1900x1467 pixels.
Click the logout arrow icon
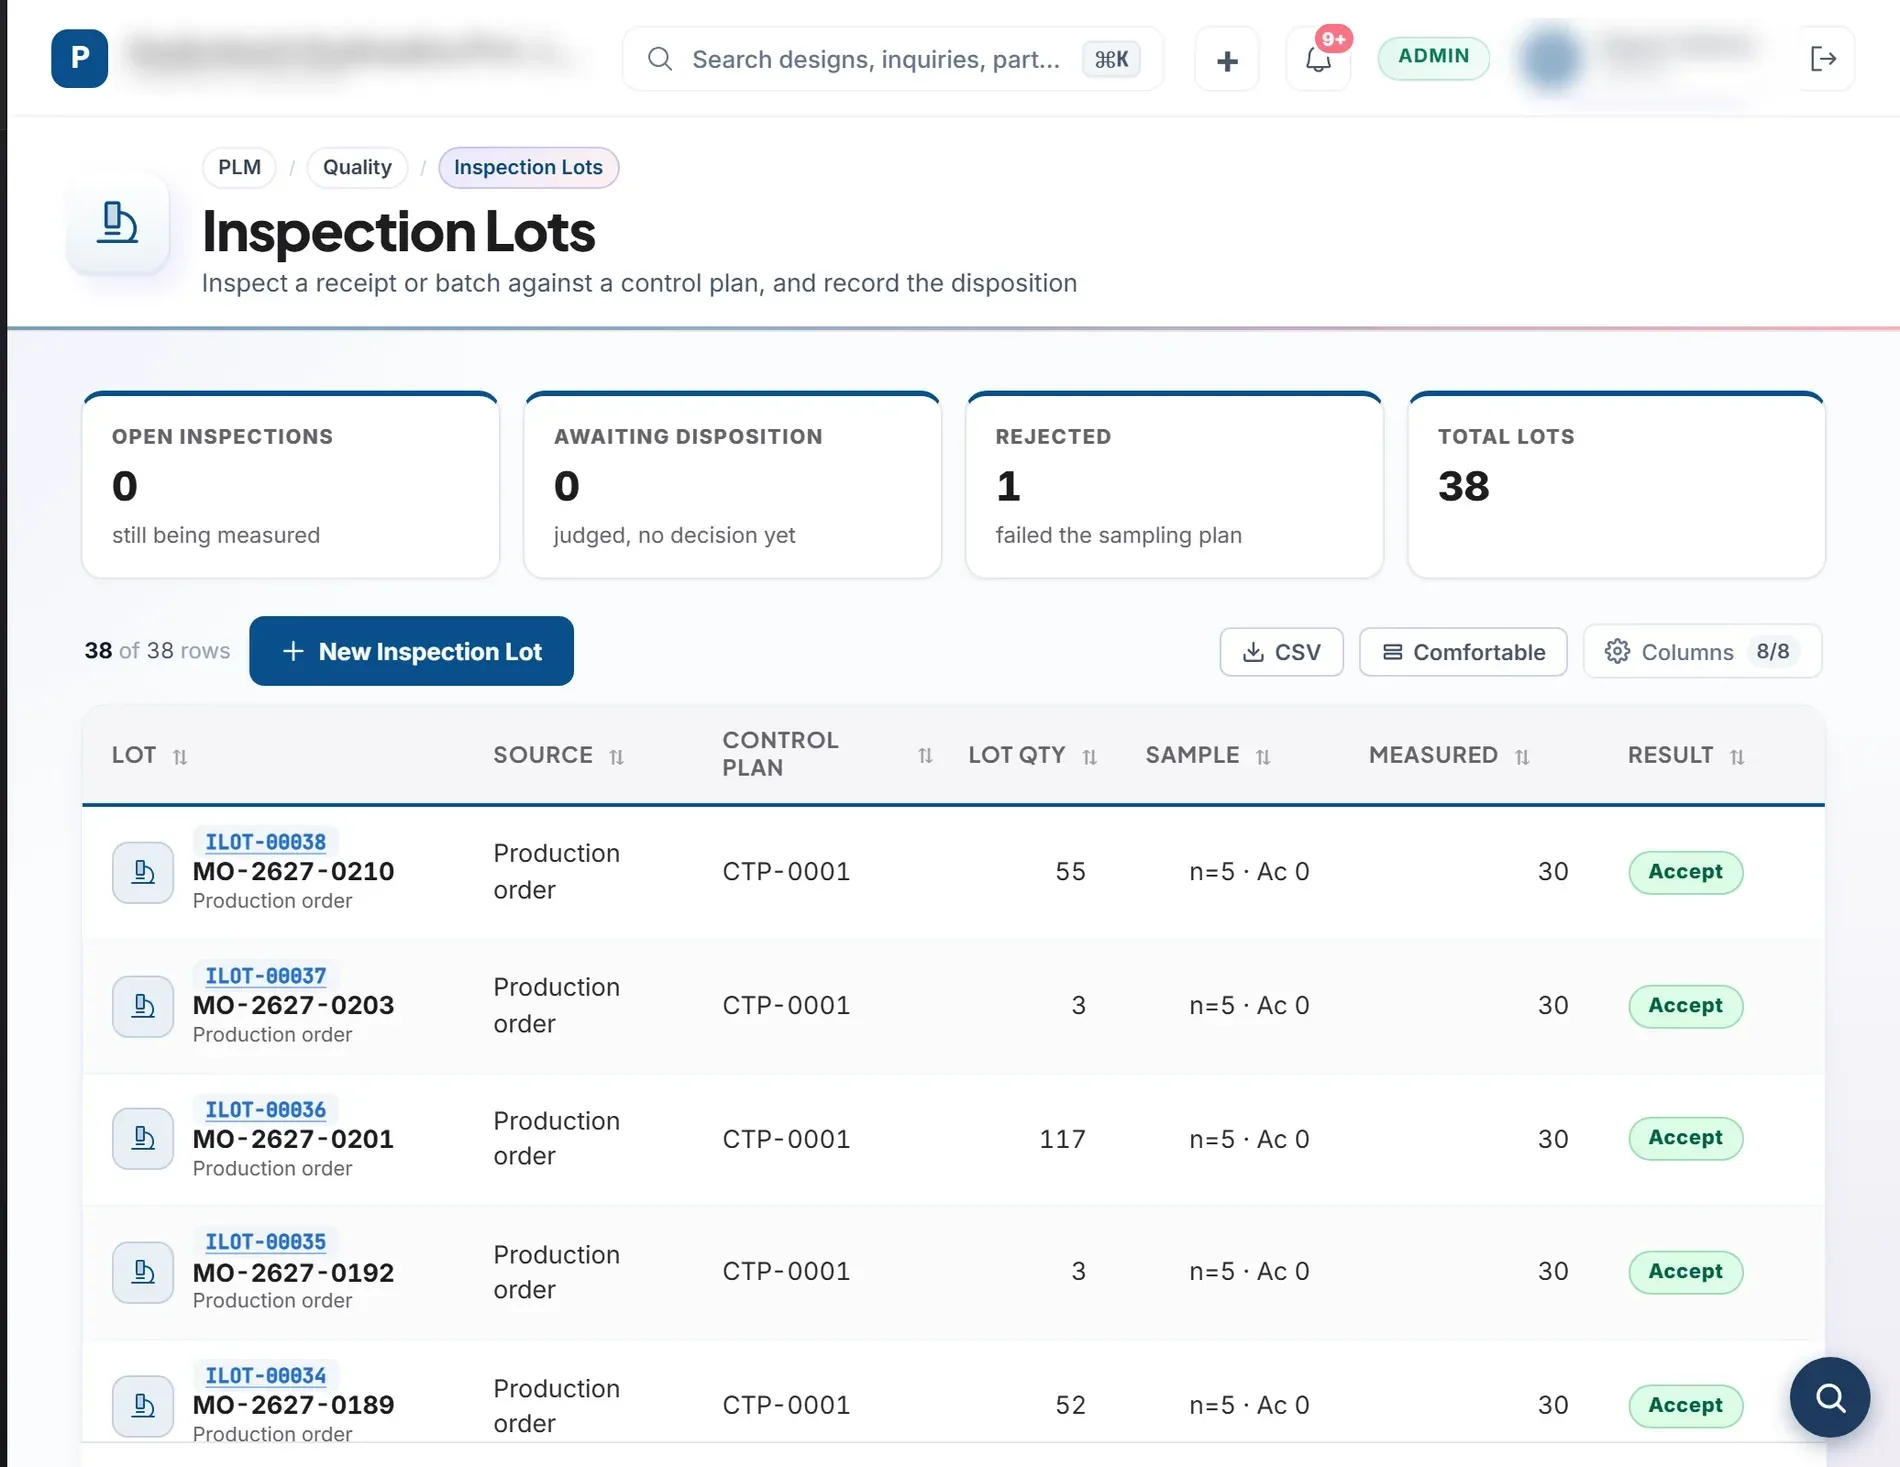pyautogui.click(x=1823, y=59)
